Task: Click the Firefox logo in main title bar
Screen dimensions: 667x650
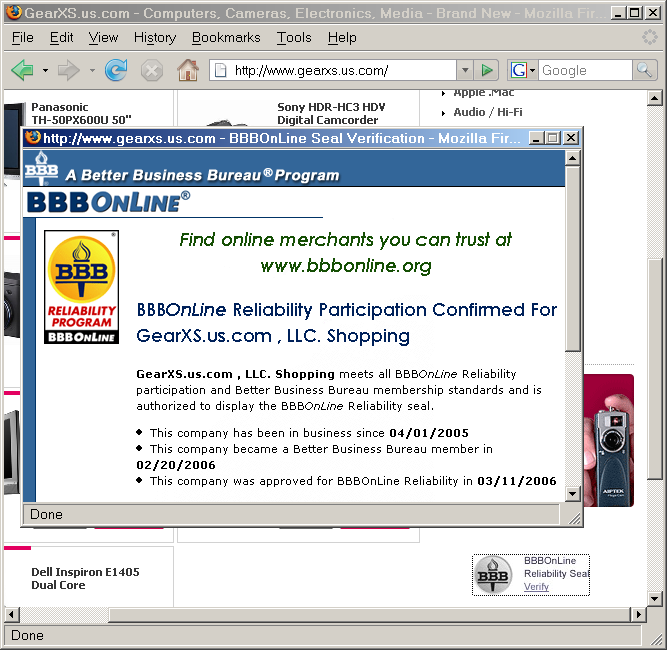Action: pyautogui.click(x=13, y=13)
